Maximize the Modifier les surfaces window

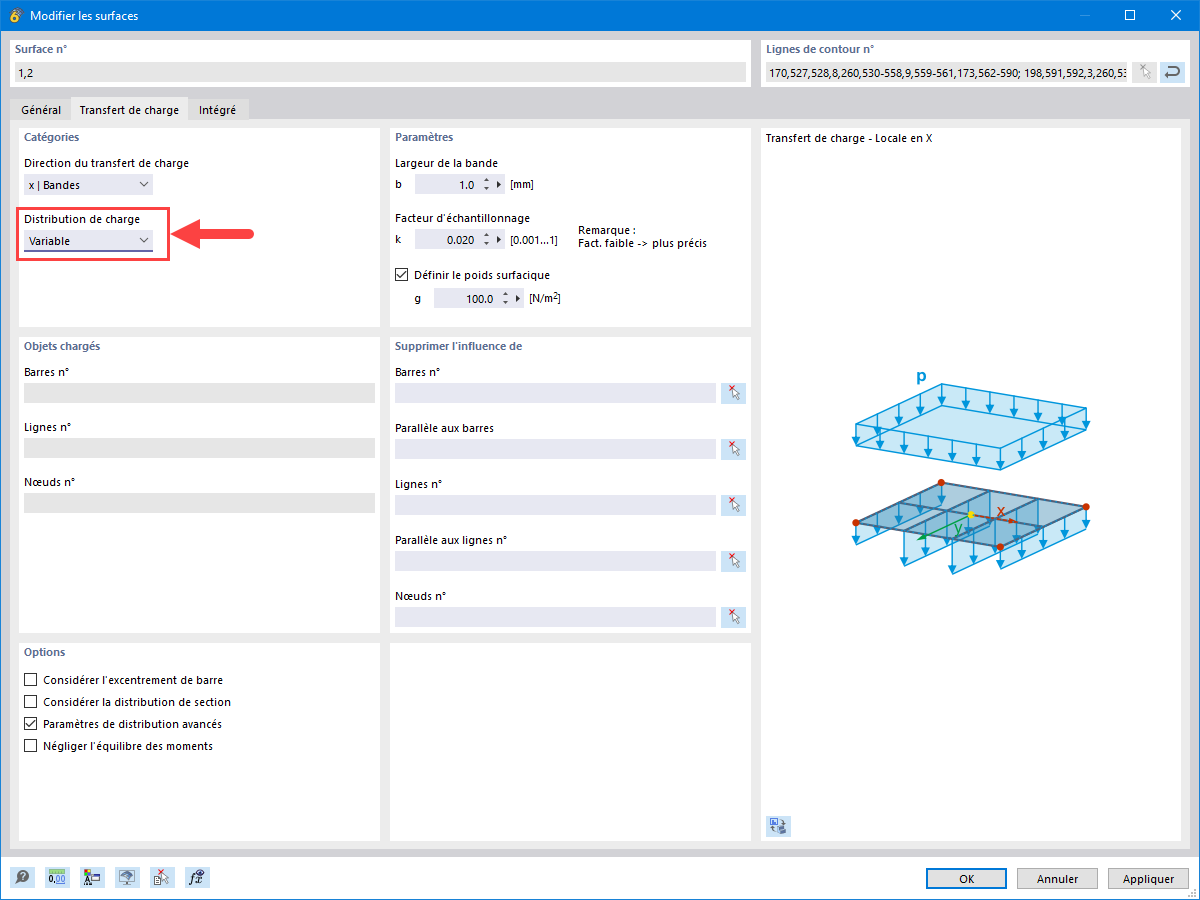point(1130,15)
